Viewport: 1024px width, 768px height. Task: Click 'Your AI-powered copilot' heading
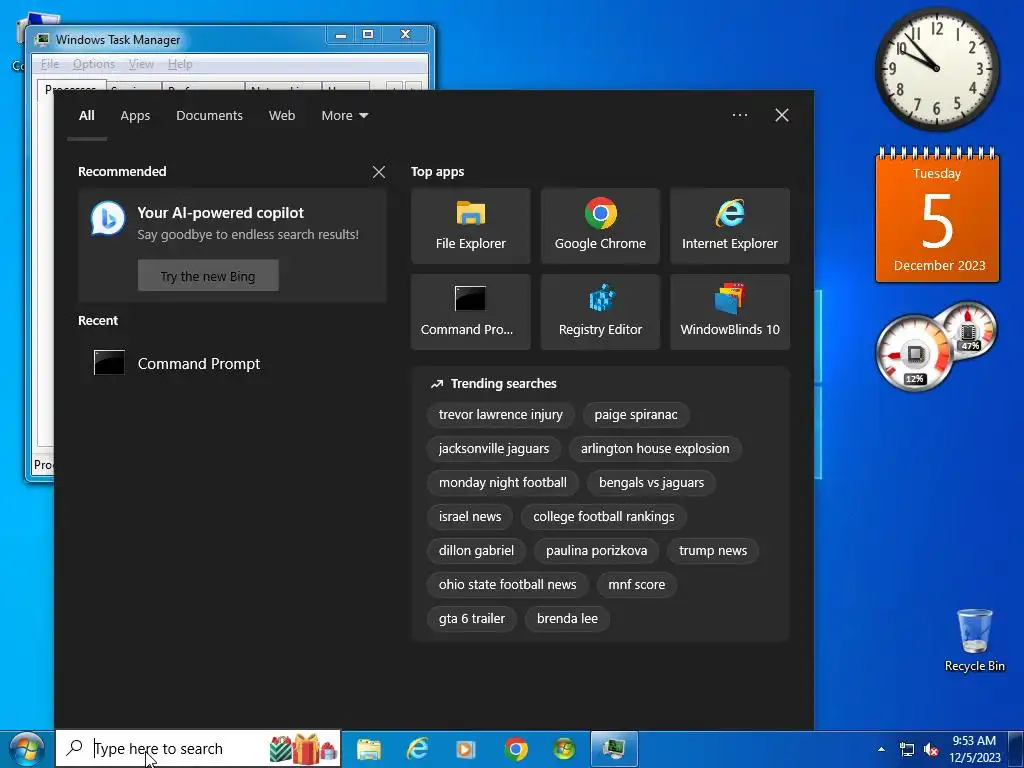221,213
